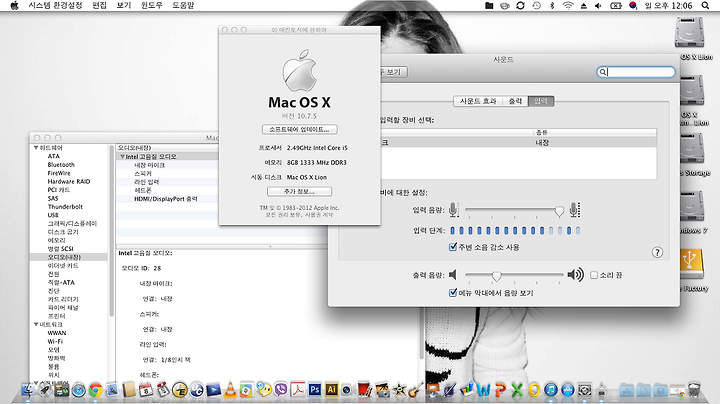Open Keynote podium icon in dock
Image resolution: width=720 pixels, height=404 pixels.
click(432, 390)
